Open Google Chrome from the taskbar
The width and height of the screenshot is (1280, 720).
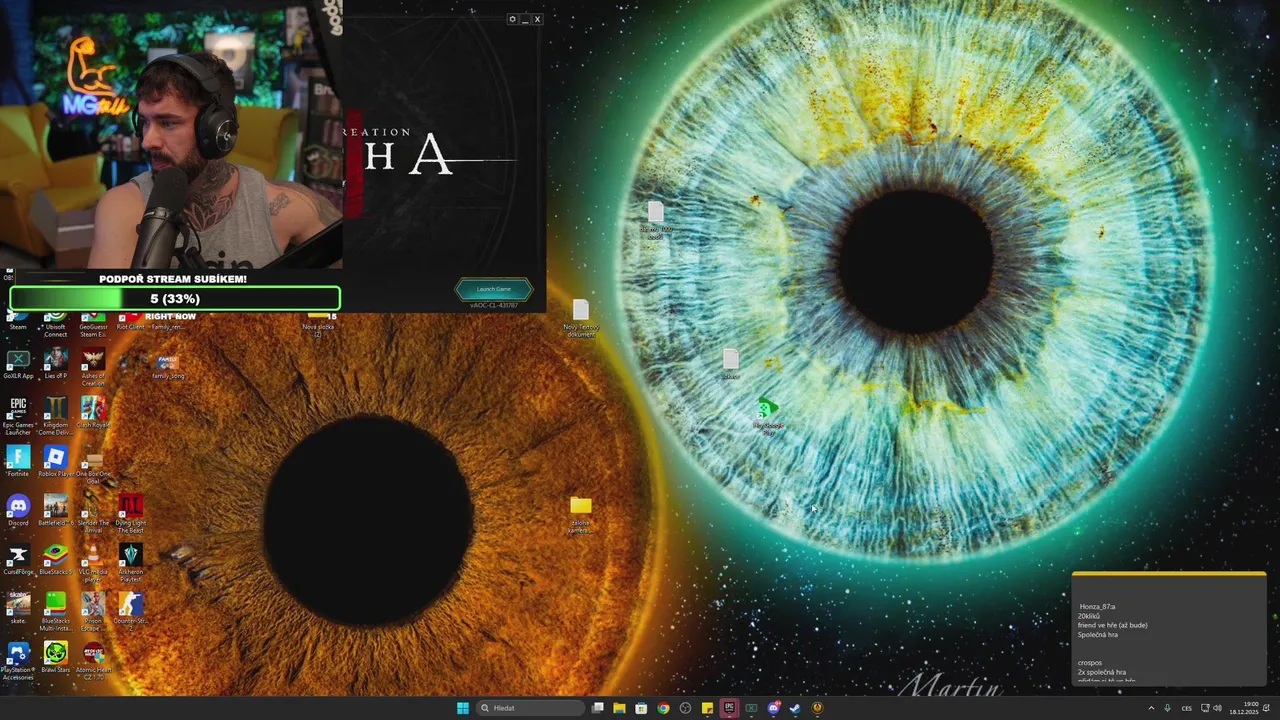pos(663,708)
